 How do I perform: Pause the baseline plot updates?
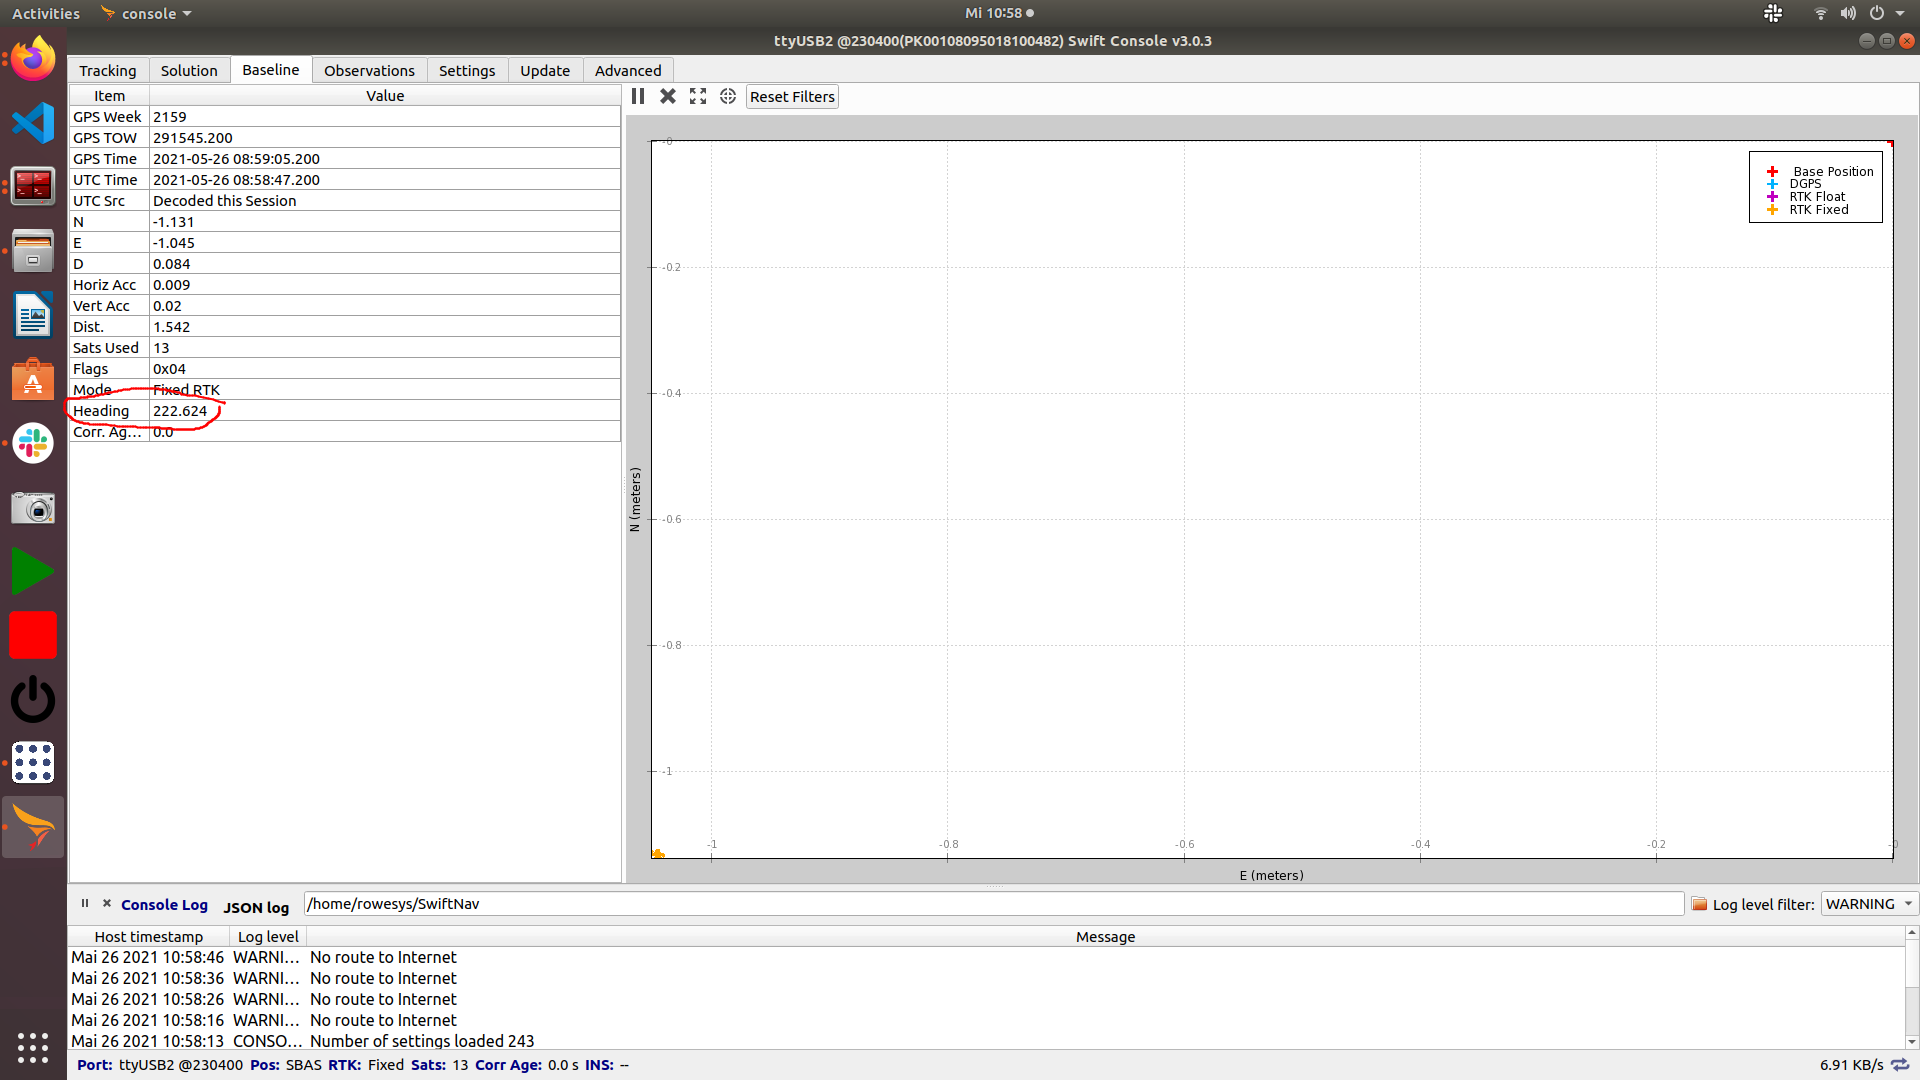[637, 96]
